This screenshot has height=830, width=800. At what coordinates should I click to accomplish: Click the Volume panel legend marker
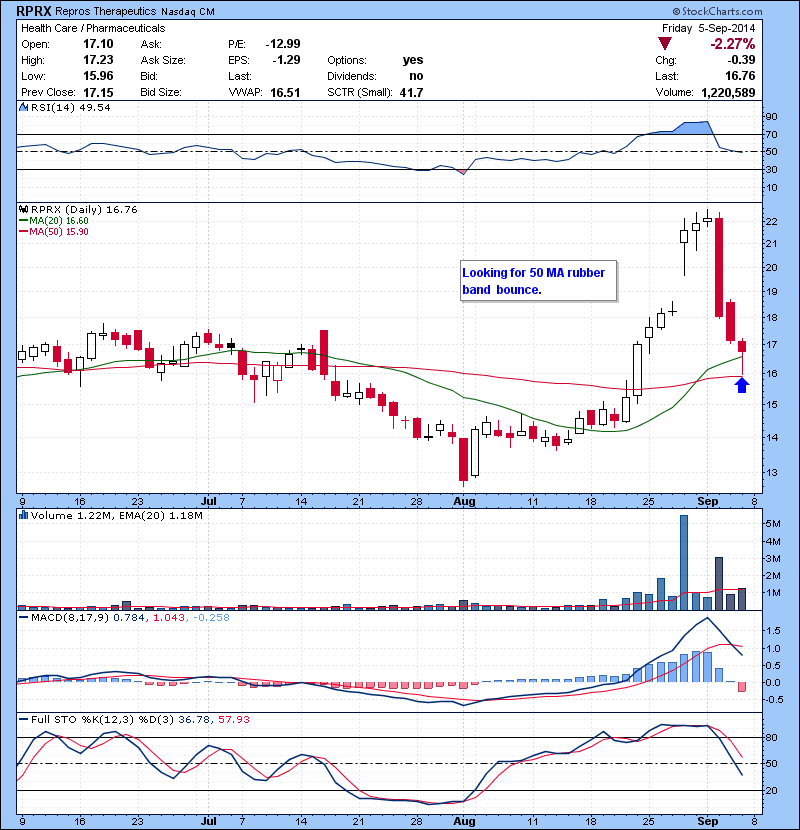[23, 516]
